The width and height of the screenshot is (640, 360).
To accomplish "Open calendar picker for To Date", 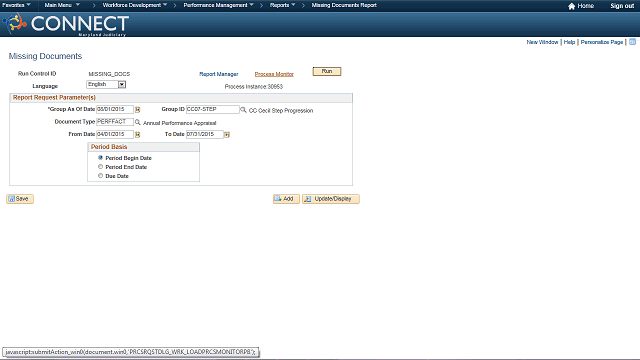I will [227, 134].
